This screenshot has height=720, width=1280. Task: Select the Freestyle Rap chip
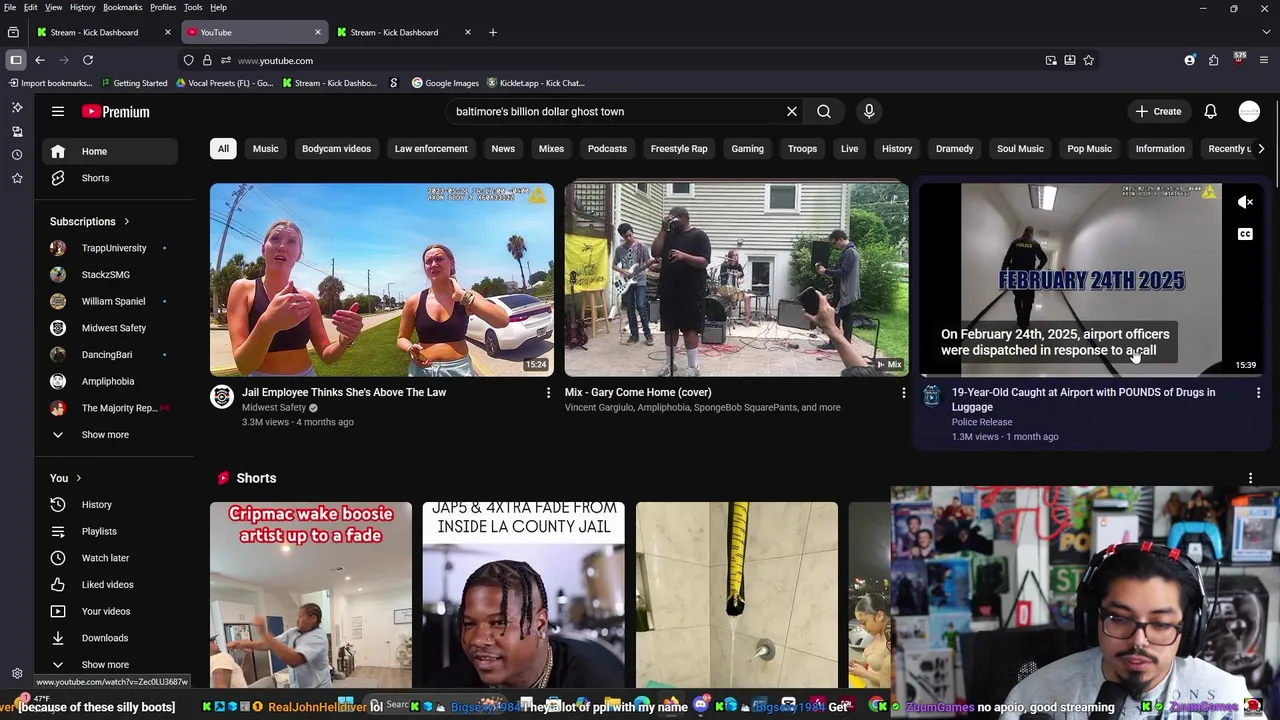(x=679, y=149)
